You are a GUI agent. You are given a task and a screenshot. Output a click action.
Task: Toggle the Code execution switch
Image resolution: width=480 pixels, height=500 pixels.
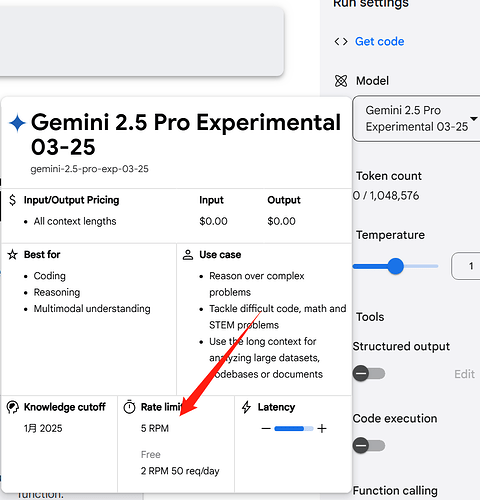pos(369,446)
